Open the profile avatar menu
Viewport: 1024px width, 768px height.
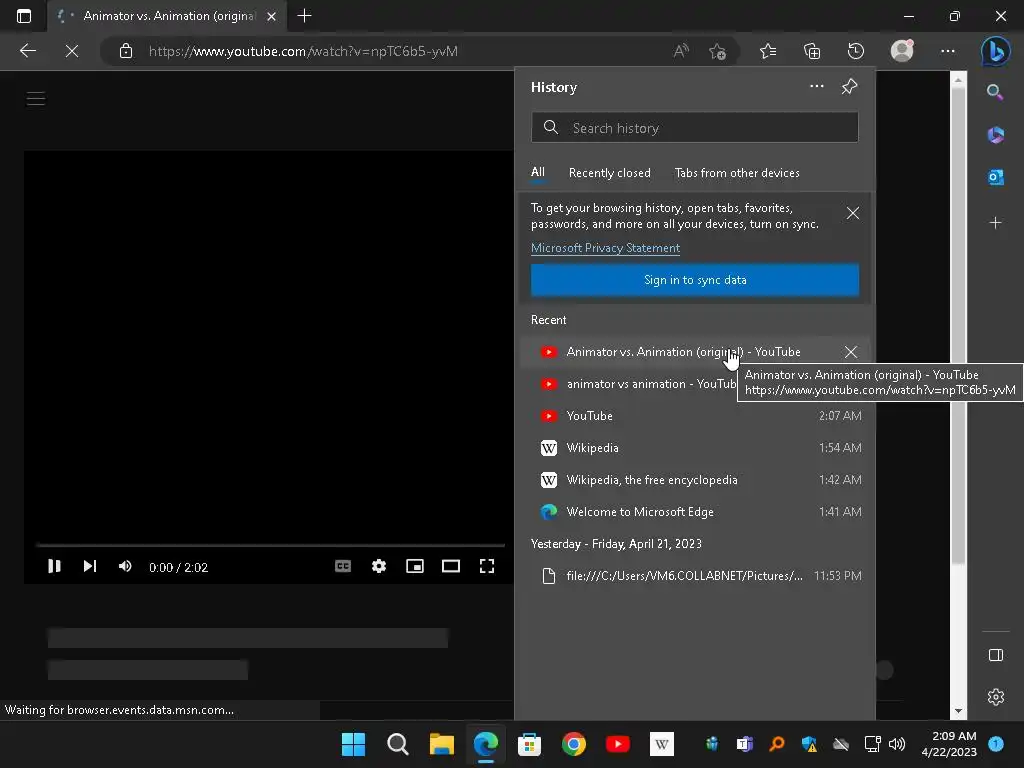pyautogui.click(x=902, y=51)
